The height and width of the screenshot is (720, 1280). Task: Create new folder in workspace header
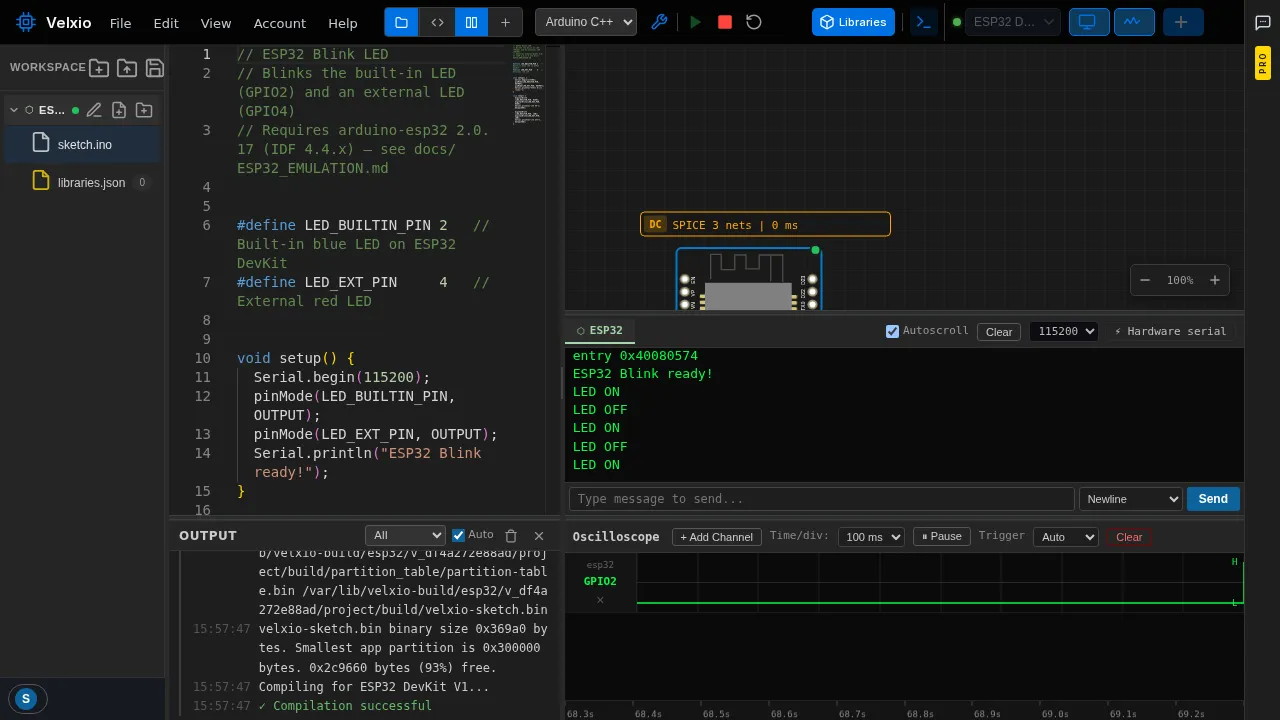[x=99, y=68]
